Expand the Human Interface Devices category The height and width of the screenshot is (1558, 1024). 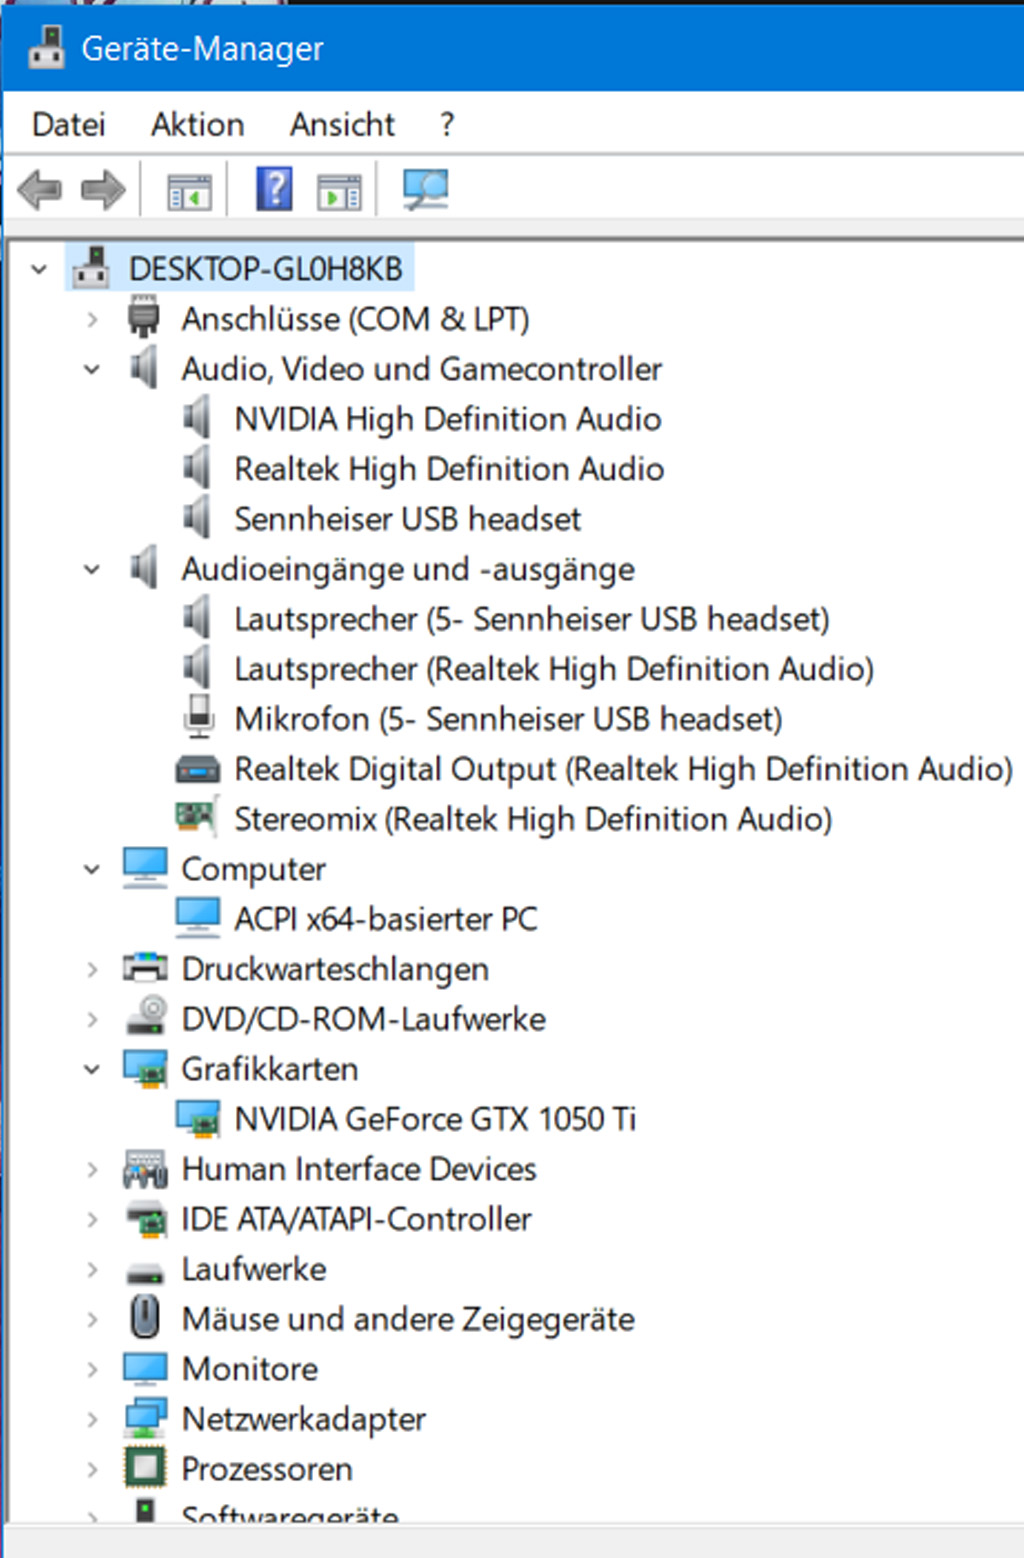[92, 1169]
